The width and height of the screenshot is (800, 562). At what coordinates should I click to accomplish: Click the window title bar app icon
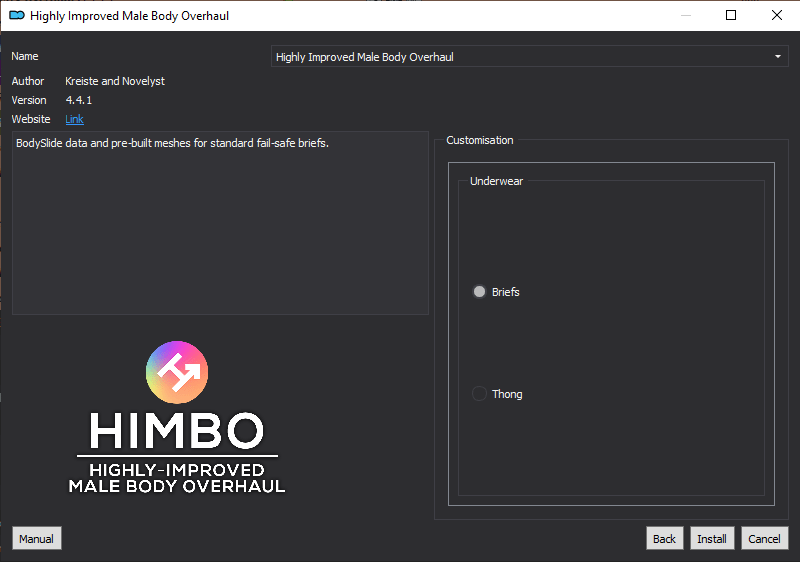pyautogui.click(x=17, y=15)
